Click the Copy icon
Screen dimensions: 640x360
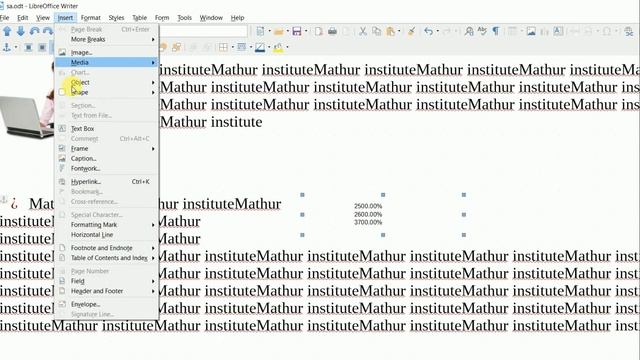click(x=376, y=31)
